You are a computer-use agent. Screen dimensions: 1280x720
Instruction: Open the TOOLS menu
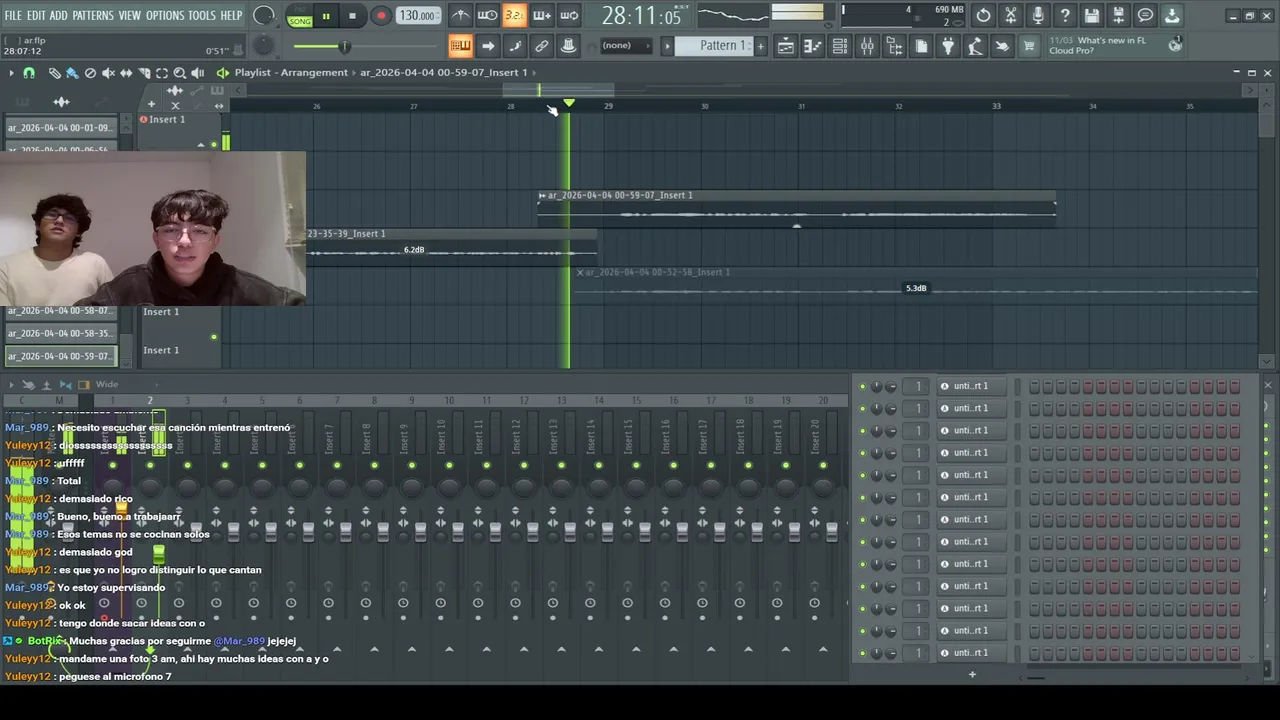[202, 16]
